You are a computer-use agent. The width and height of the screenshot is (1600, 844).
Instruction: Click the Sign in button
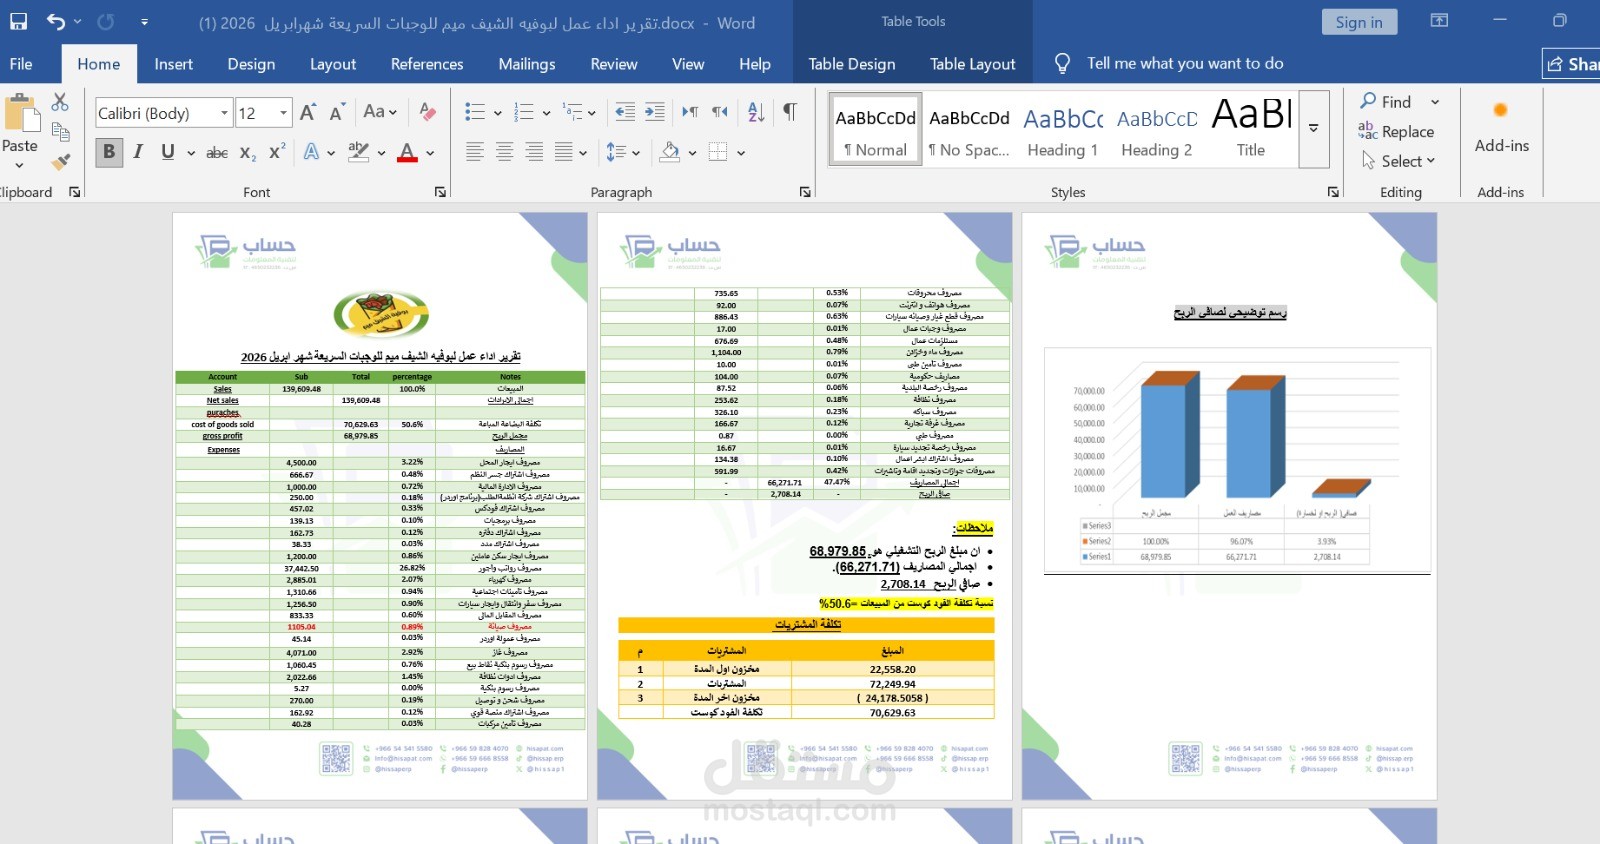click(x=1359, y=22)
